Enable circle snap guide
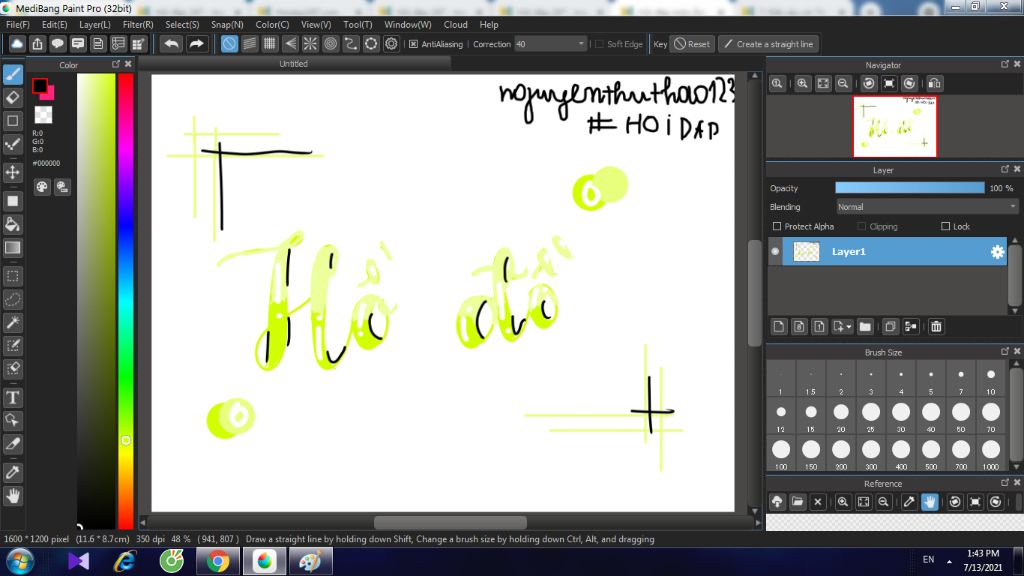Viewport: 1024px width, 576px height. click(x=330, y=44)
